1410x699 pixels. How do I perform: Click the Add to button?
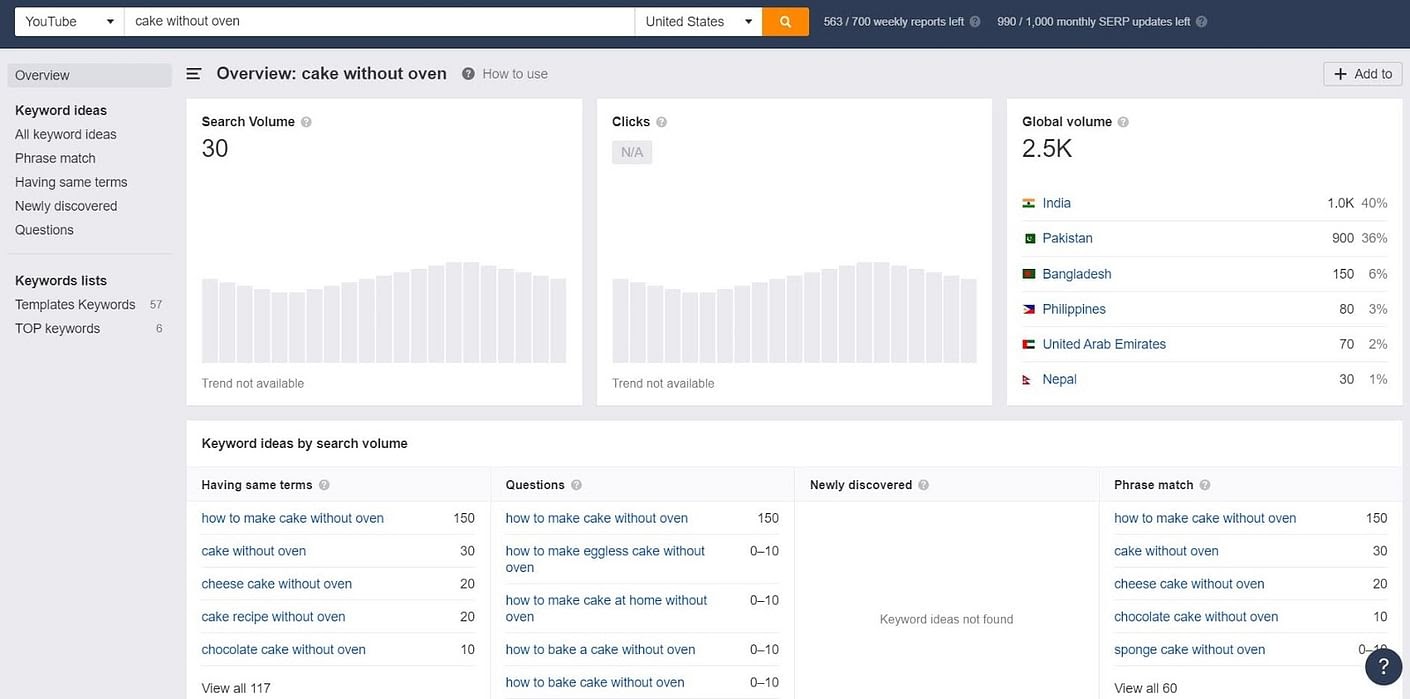[x=1362, y=72]
